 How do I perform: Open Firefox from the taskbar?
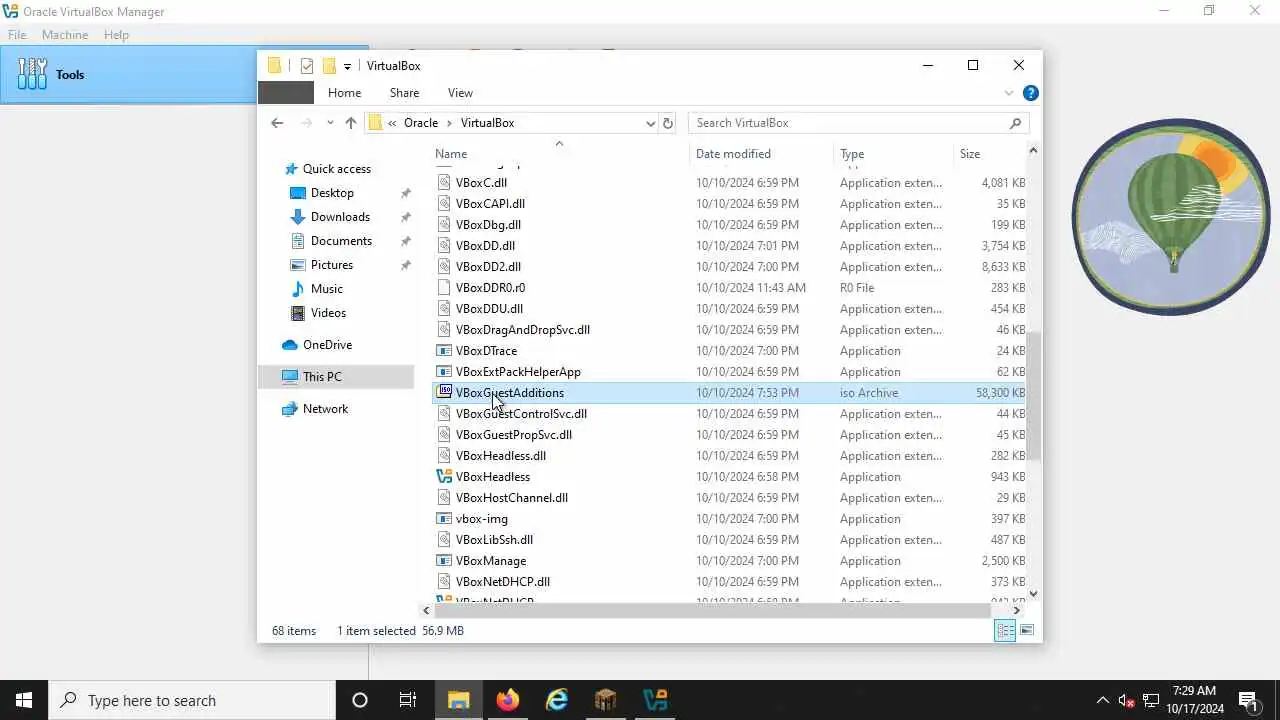pyautogui.click(x=508, y=700)
